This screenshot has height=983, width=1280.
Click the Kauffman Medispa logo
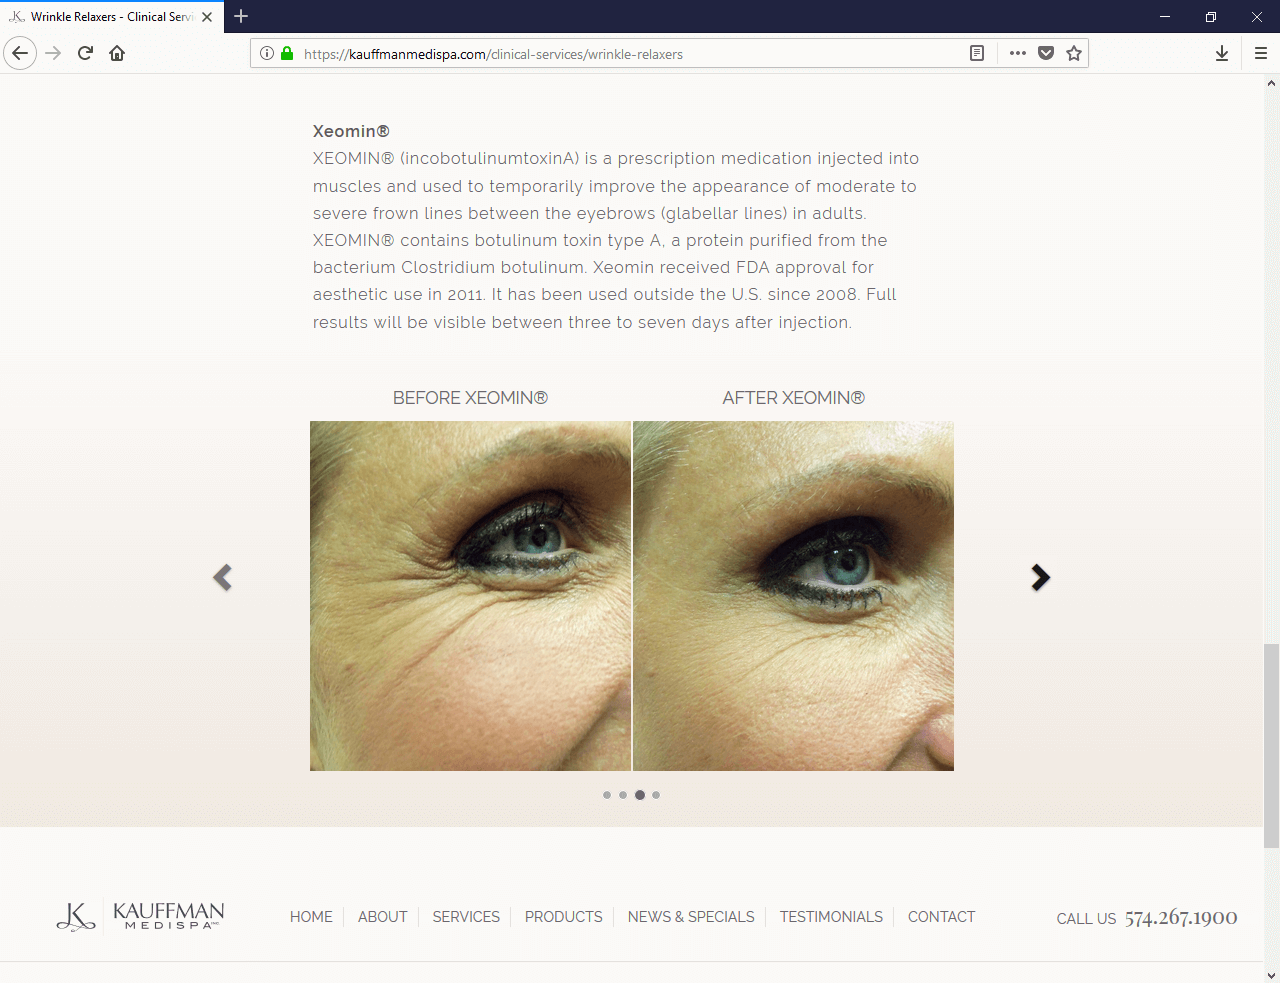140,916
